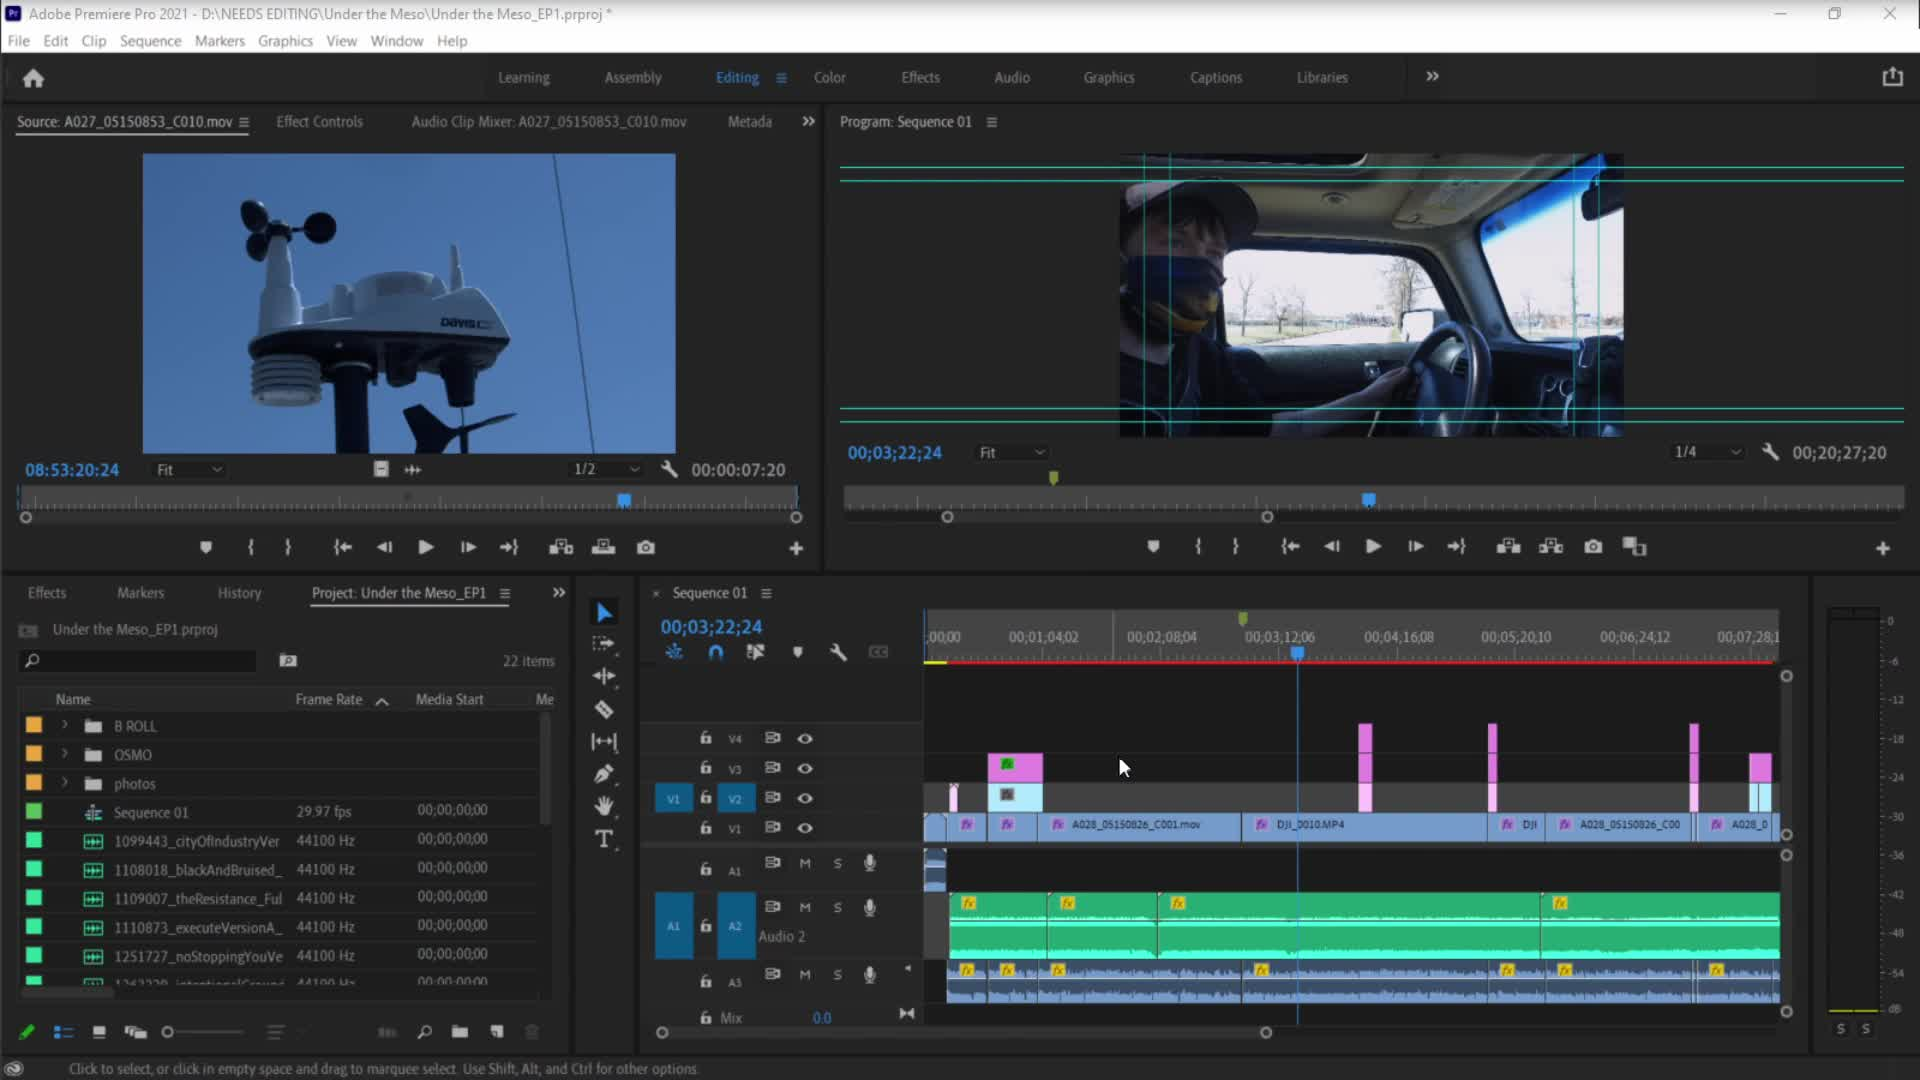Click the Source monitor blue playhead
This screenshot has height=1080, width=1920.
(624, 499)
